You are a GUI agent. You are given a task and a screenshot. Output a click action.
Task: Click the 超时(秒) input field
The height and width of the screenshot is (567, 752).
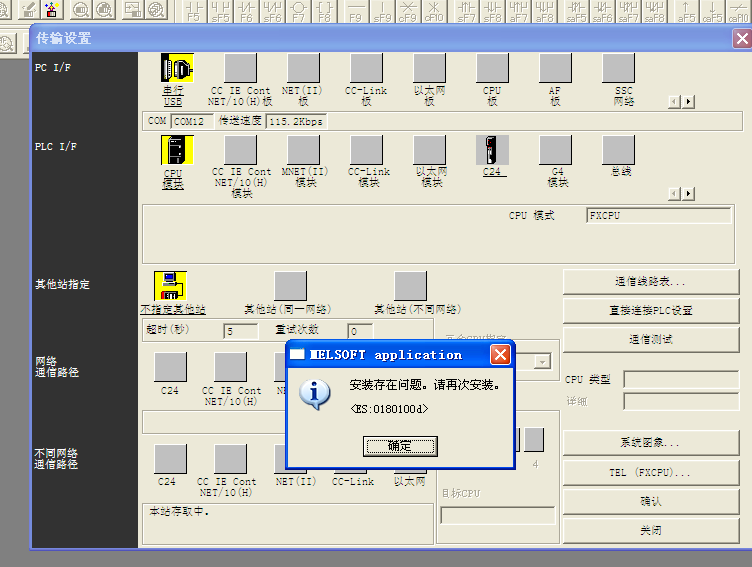point(242,331)
